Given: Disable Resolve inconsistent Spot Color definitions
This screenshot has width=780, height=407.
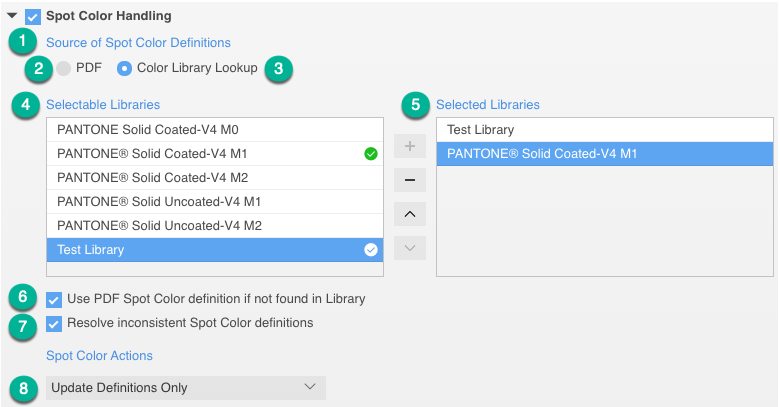Looking at the screenshot, I should tap(54, 324).
